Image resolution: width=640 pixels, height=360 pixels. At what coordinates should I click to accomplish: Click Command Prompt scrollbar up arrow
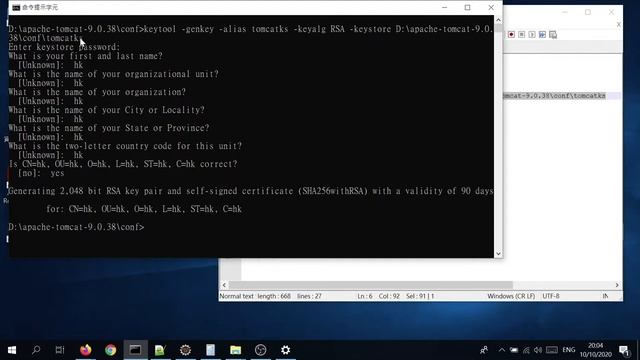coord(498,20)
